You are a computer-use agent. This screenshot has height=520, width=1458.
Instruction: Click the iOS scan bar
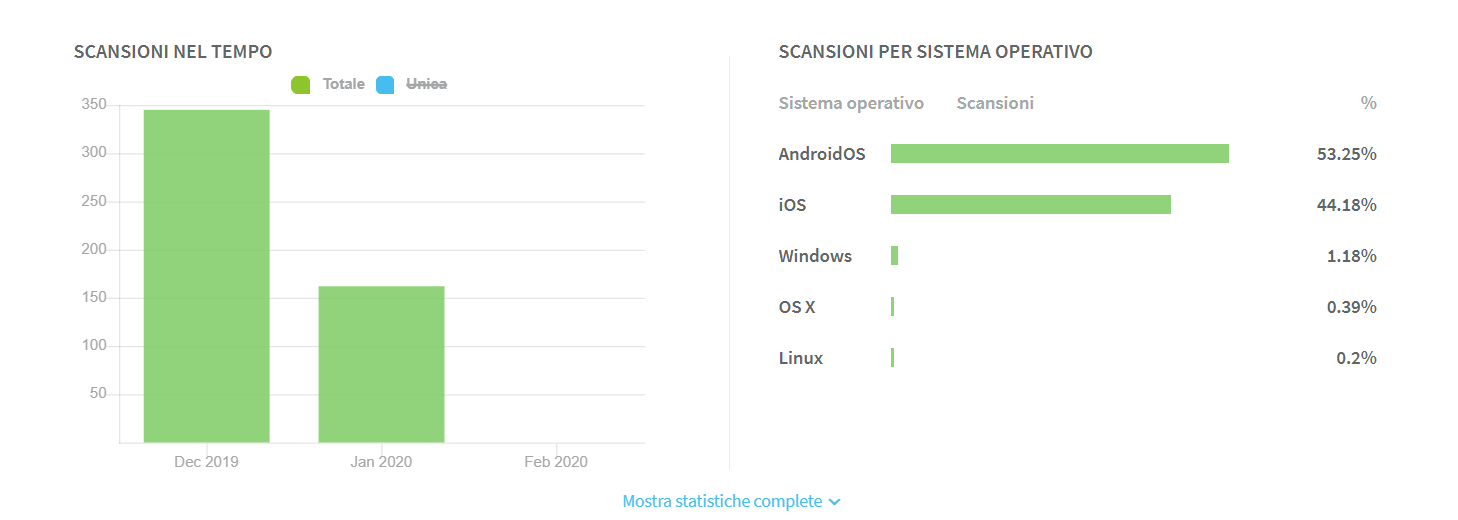(x=1031, y=204)
